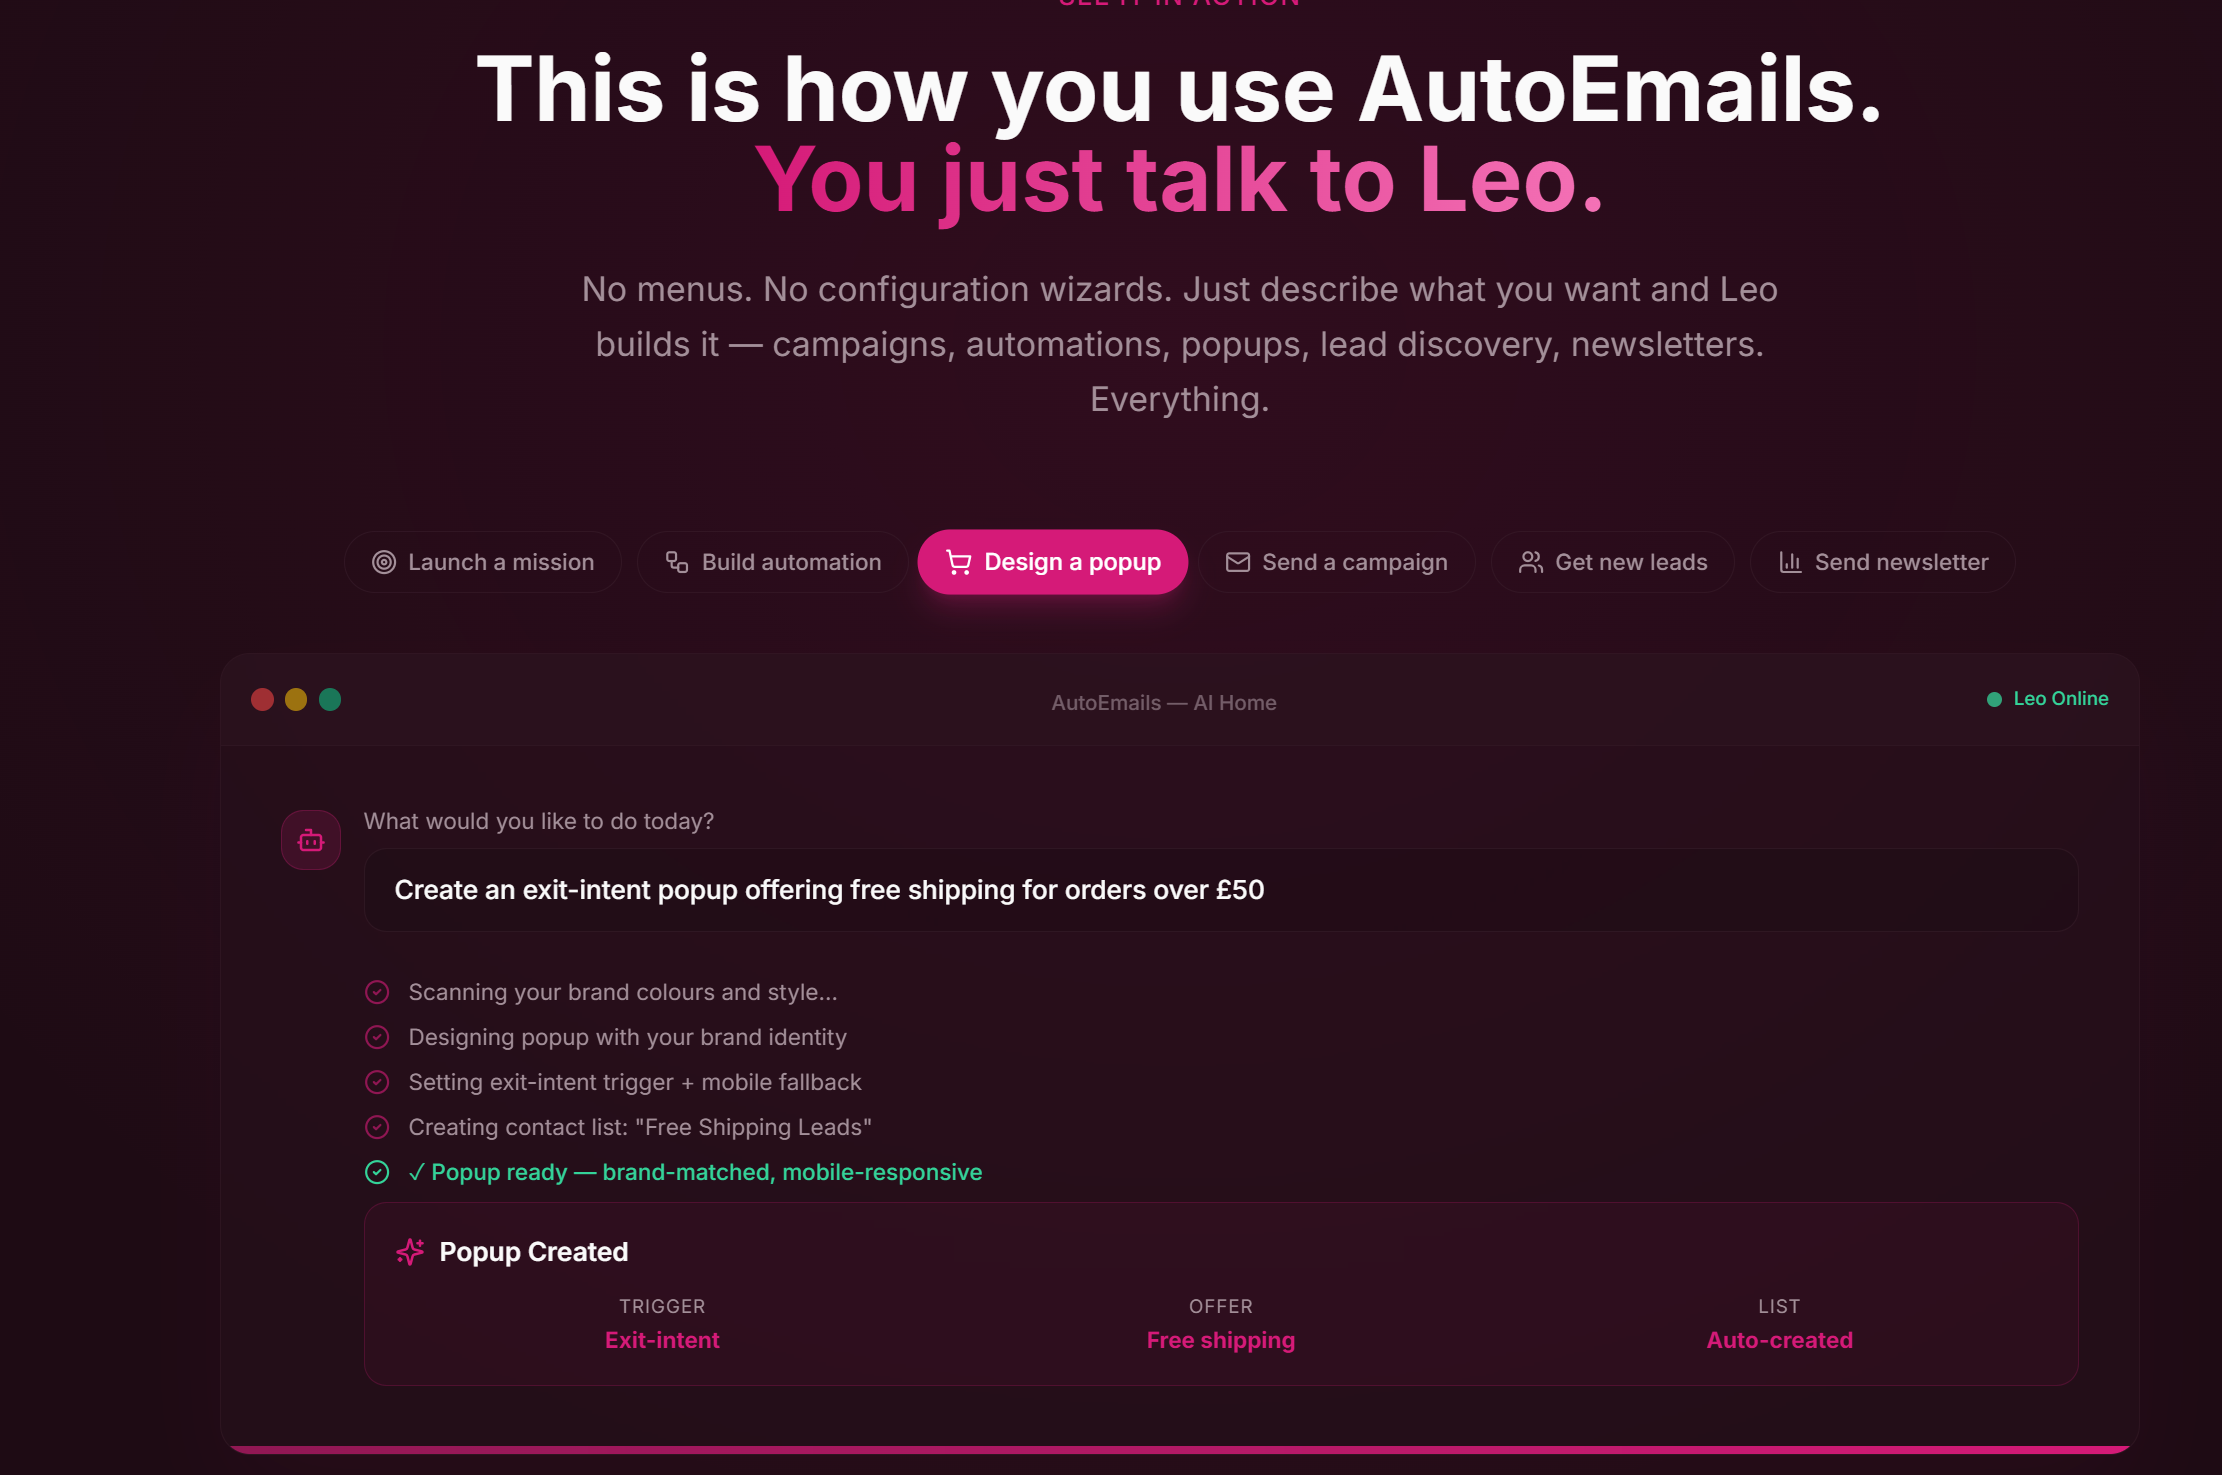Viewport: 2222px width, 1475px height.
Task: Select the target icon beside Launch a mission
Action: pos(384,562)
